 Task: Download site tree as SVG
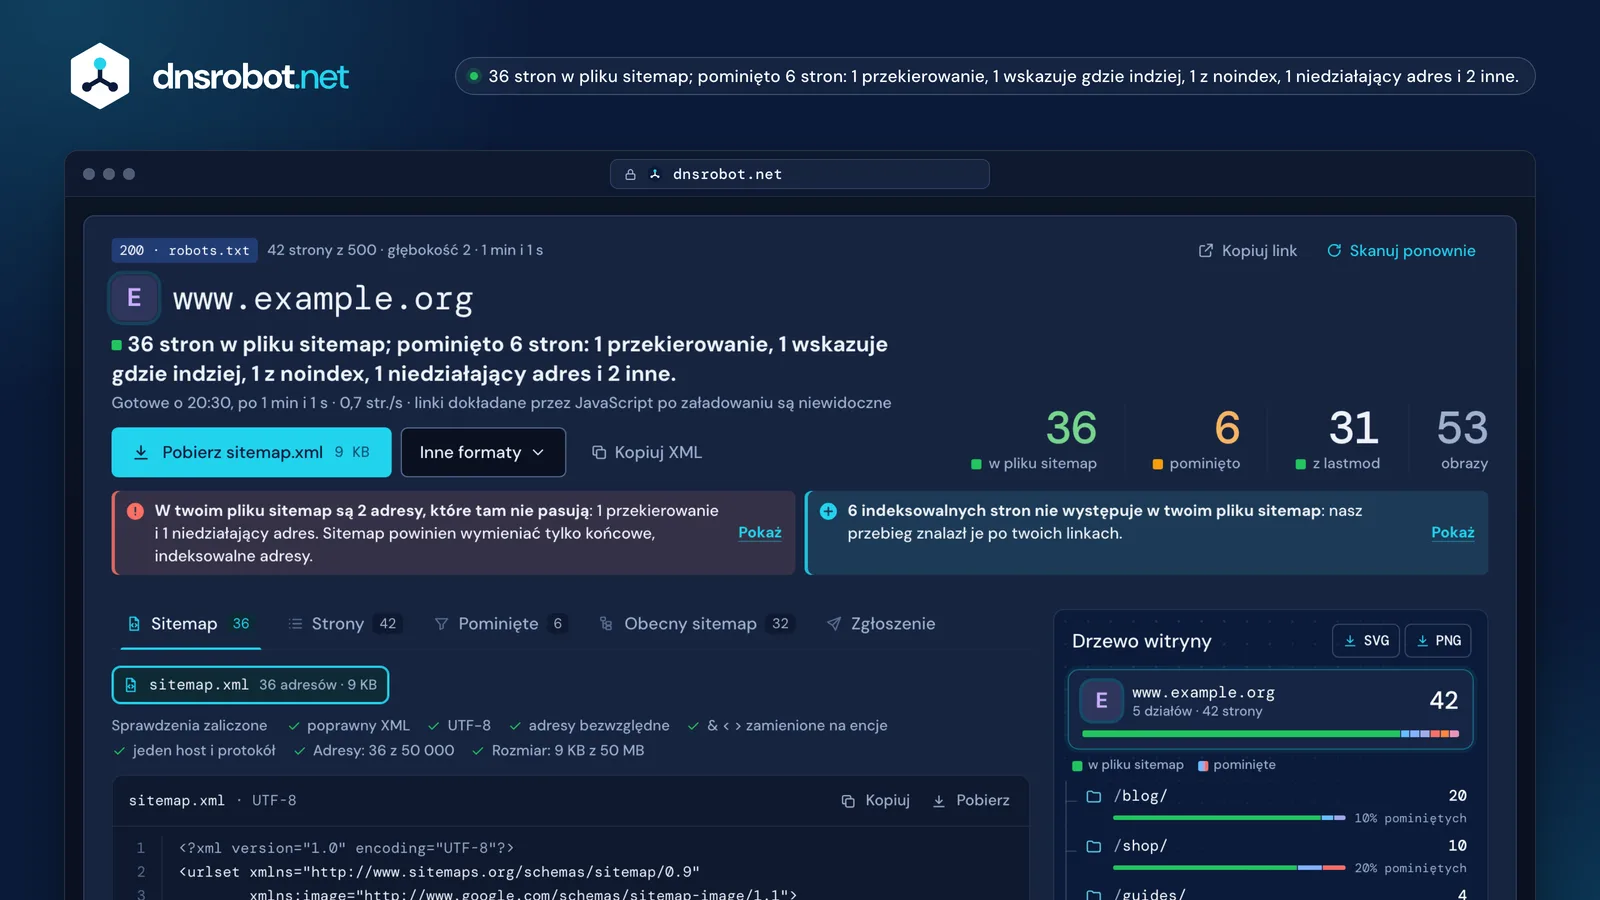coord(1366,641)
